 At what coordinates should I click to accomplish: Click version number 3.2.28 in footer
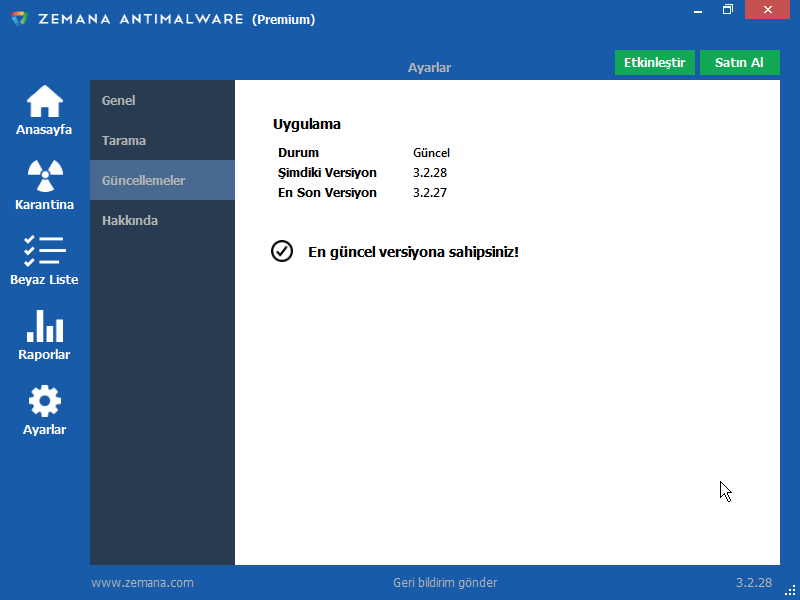754,583
